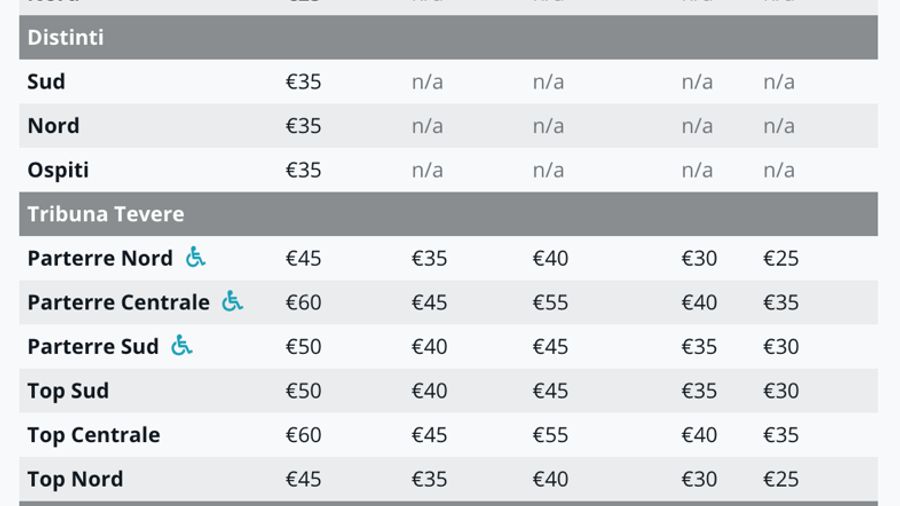Viewport: 900px width, 506px height.
Task: Click wheelchair icon beside Parterre Nord
Action: [195, 257]
